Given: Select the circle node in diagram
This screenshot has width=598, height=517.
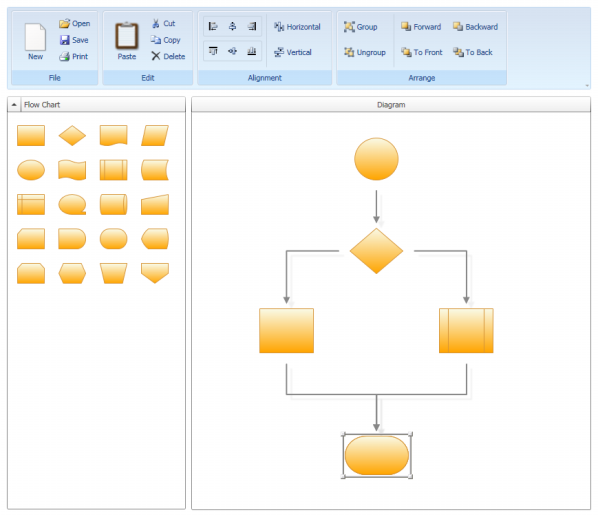Looking at the screenshot, I should pyautogui.click(x=376, y=159).
